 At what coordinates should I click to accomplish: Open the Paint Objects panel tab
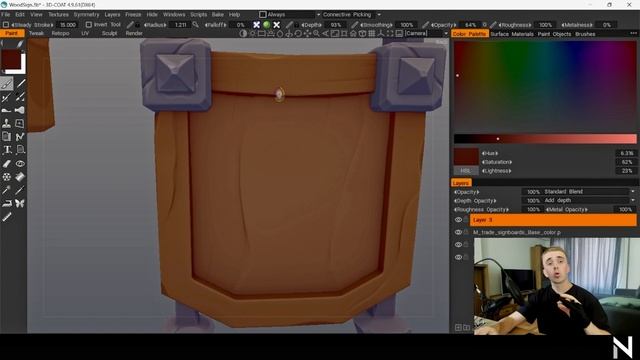pos(554,34)
